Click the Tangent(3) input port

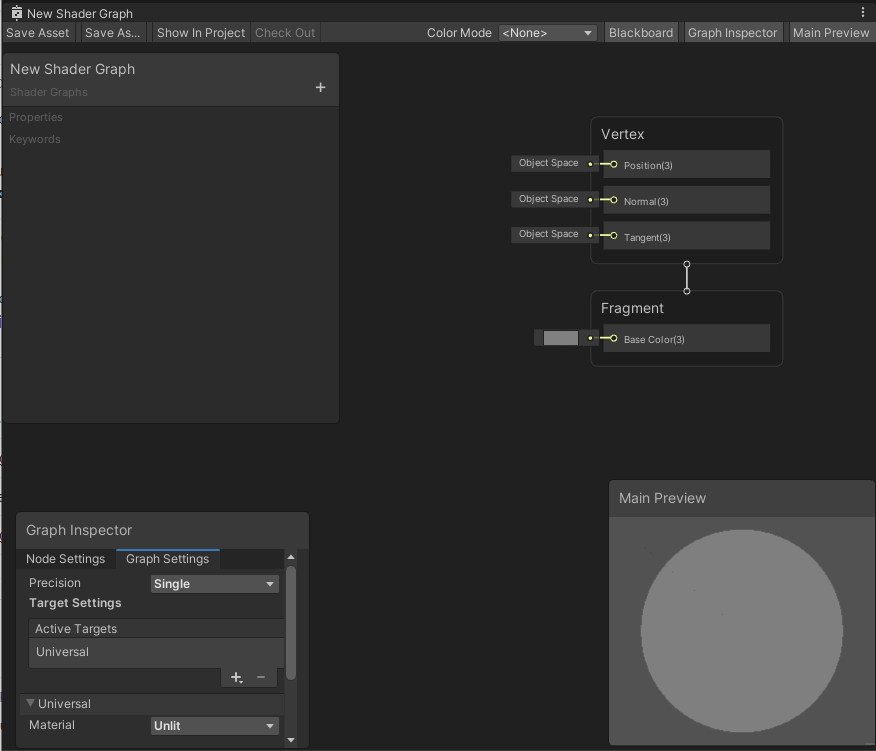click(x=613, y=236)
